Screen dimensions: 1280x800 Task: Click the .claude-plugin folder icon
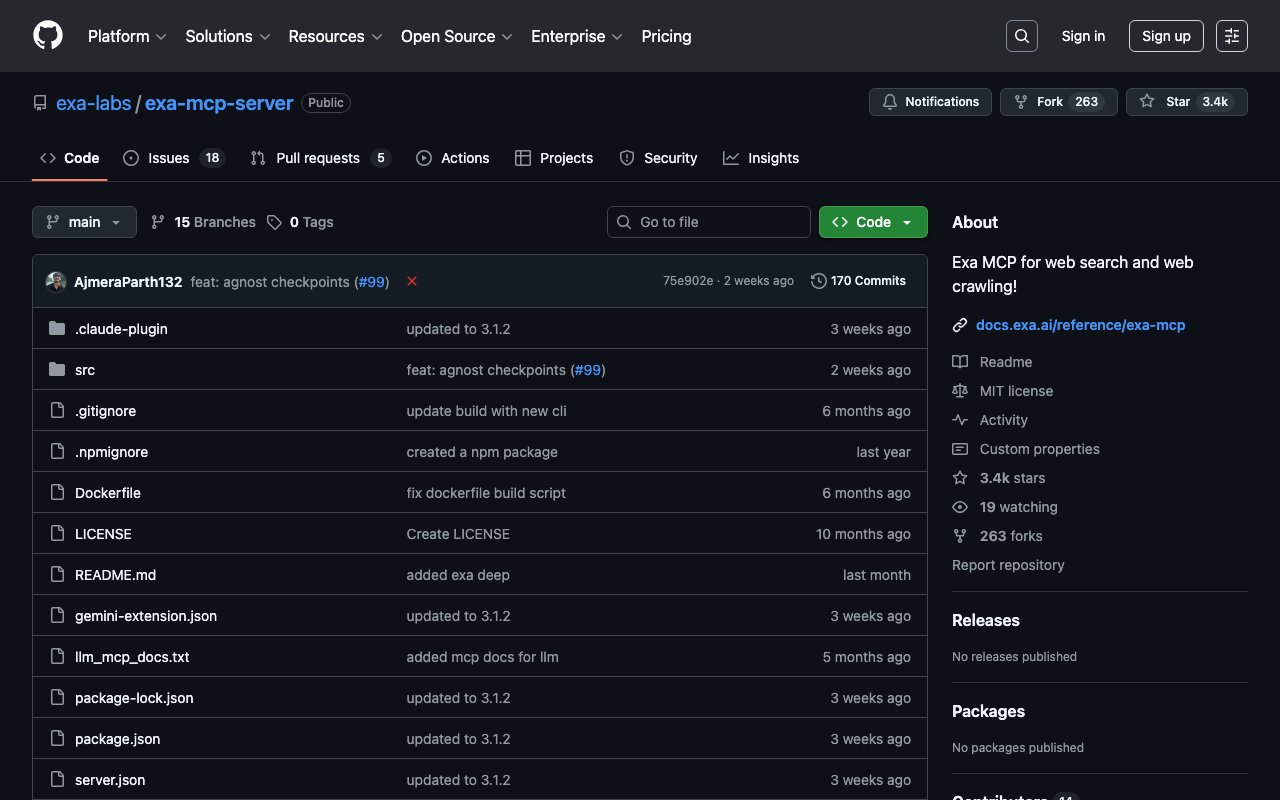coord(57,329)
